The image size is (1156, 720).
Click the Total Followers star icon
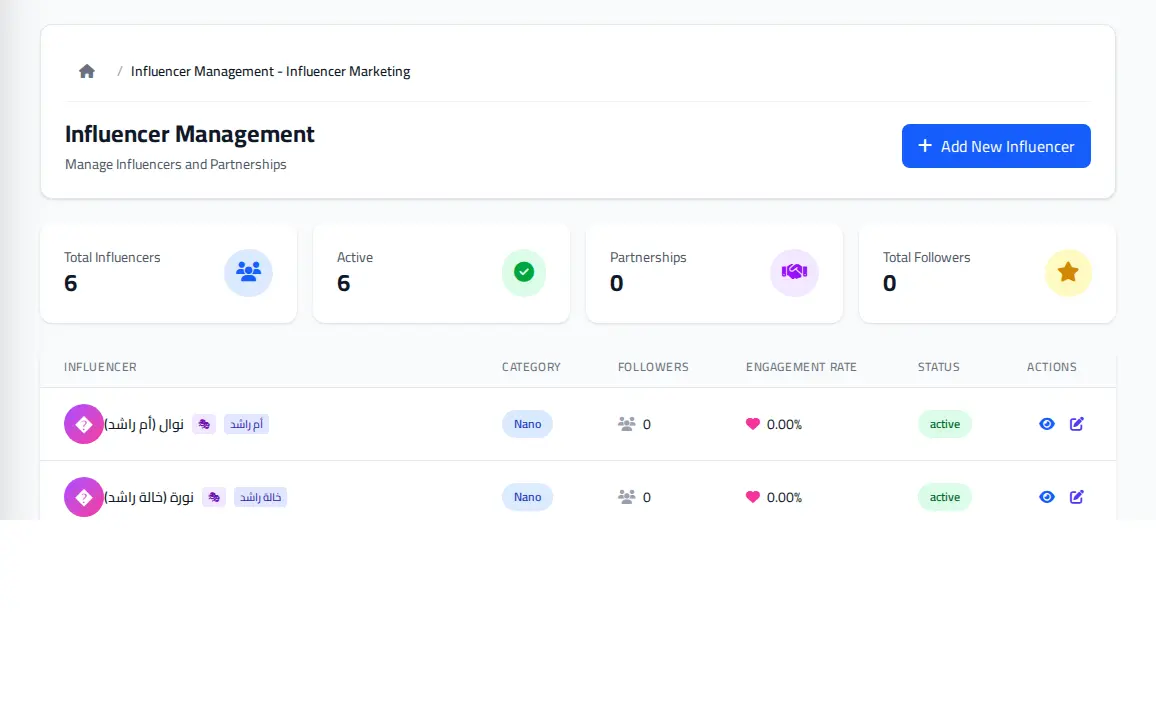coord(1068,273)
